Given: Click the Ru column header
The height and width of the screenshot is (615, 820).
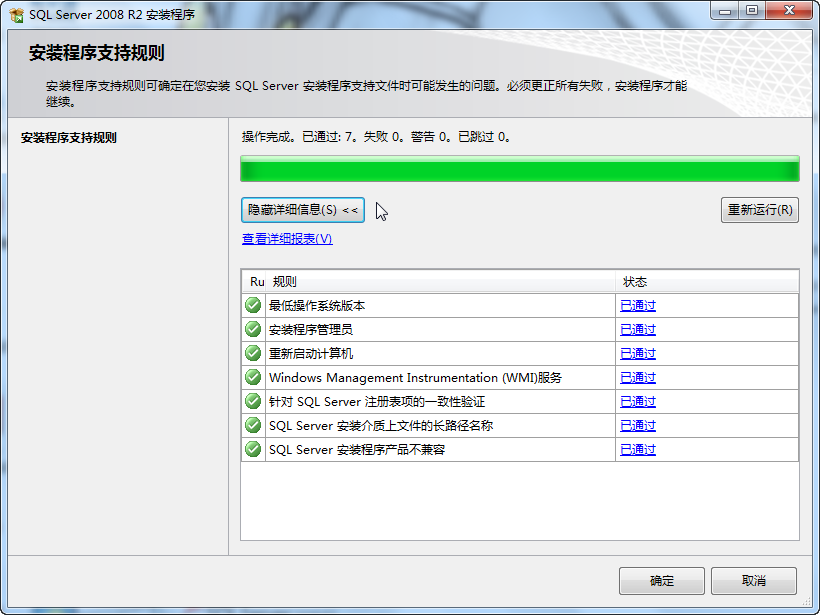Looking at the screenshot, I should pyautogui.click(x=254, y=282).
